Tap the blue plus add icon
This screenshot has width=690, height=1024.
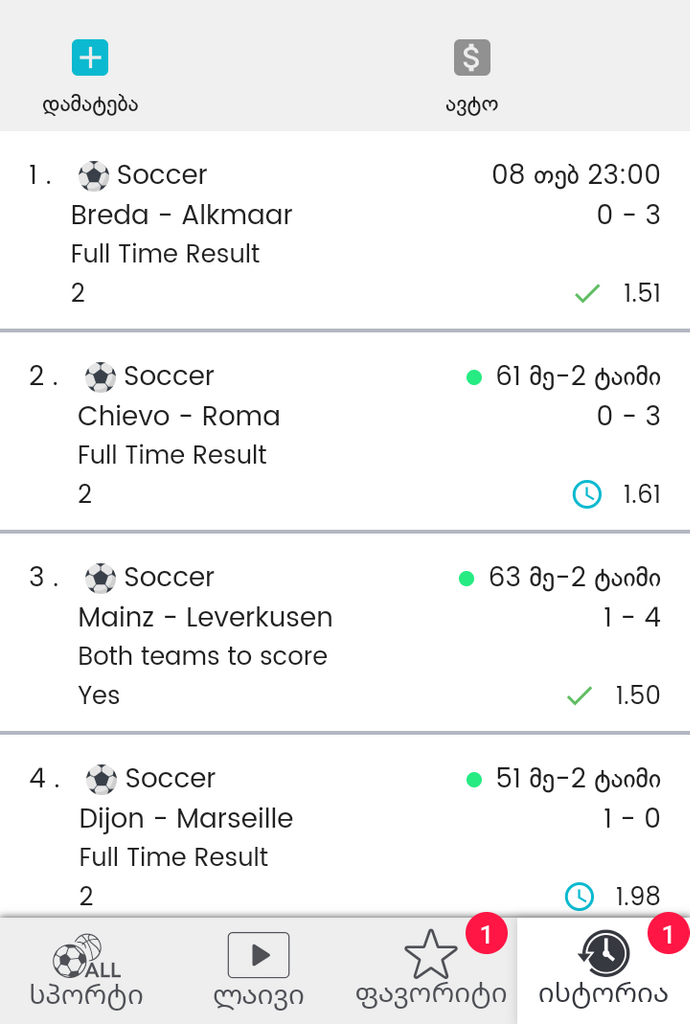(90, 58)
